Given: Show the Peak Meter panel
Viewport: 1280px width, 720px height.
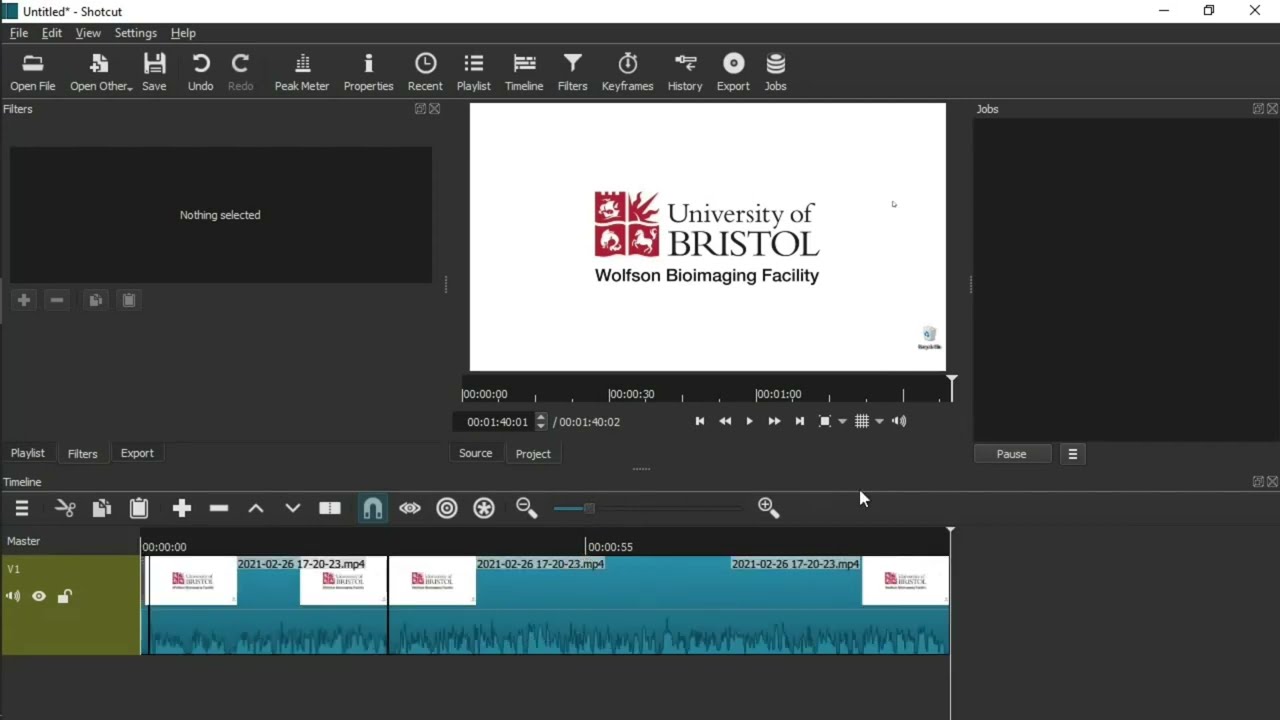Looking at the screenshot, I should [x=302, y=73].
